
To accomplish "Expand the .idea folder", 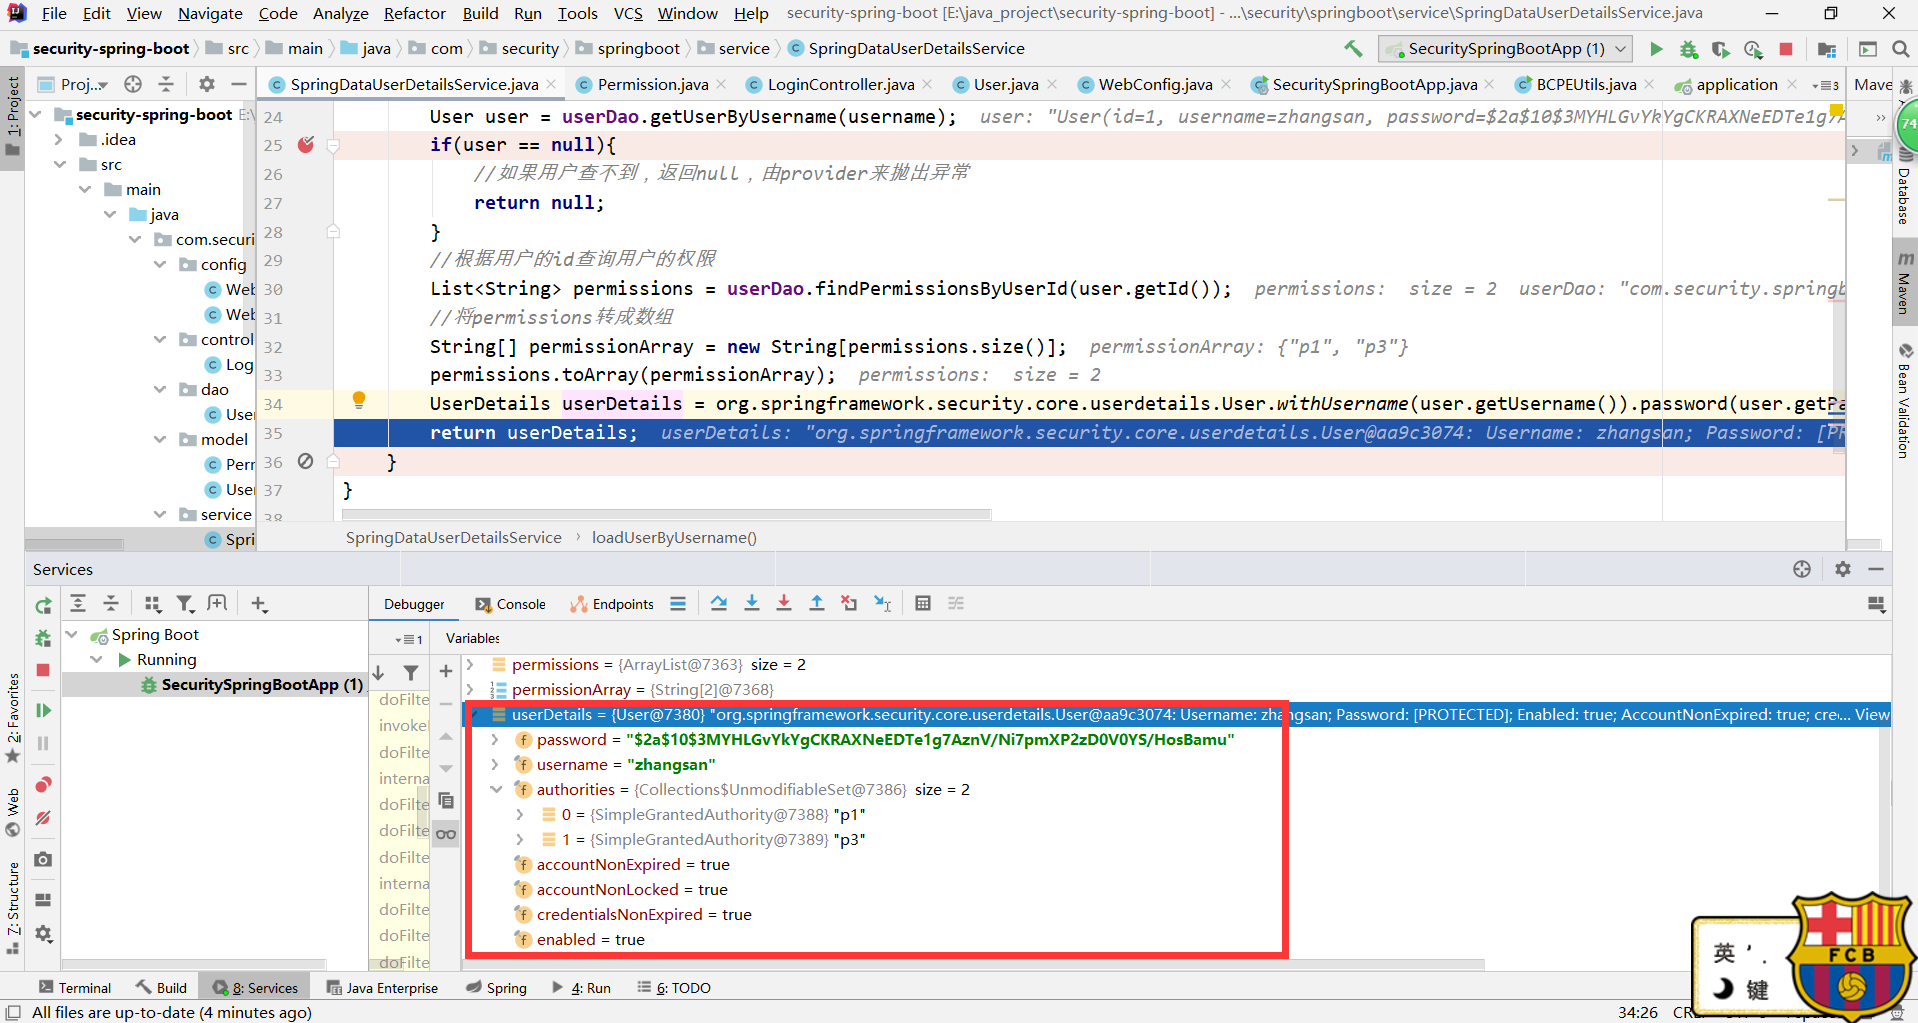I will click(58, 139).
